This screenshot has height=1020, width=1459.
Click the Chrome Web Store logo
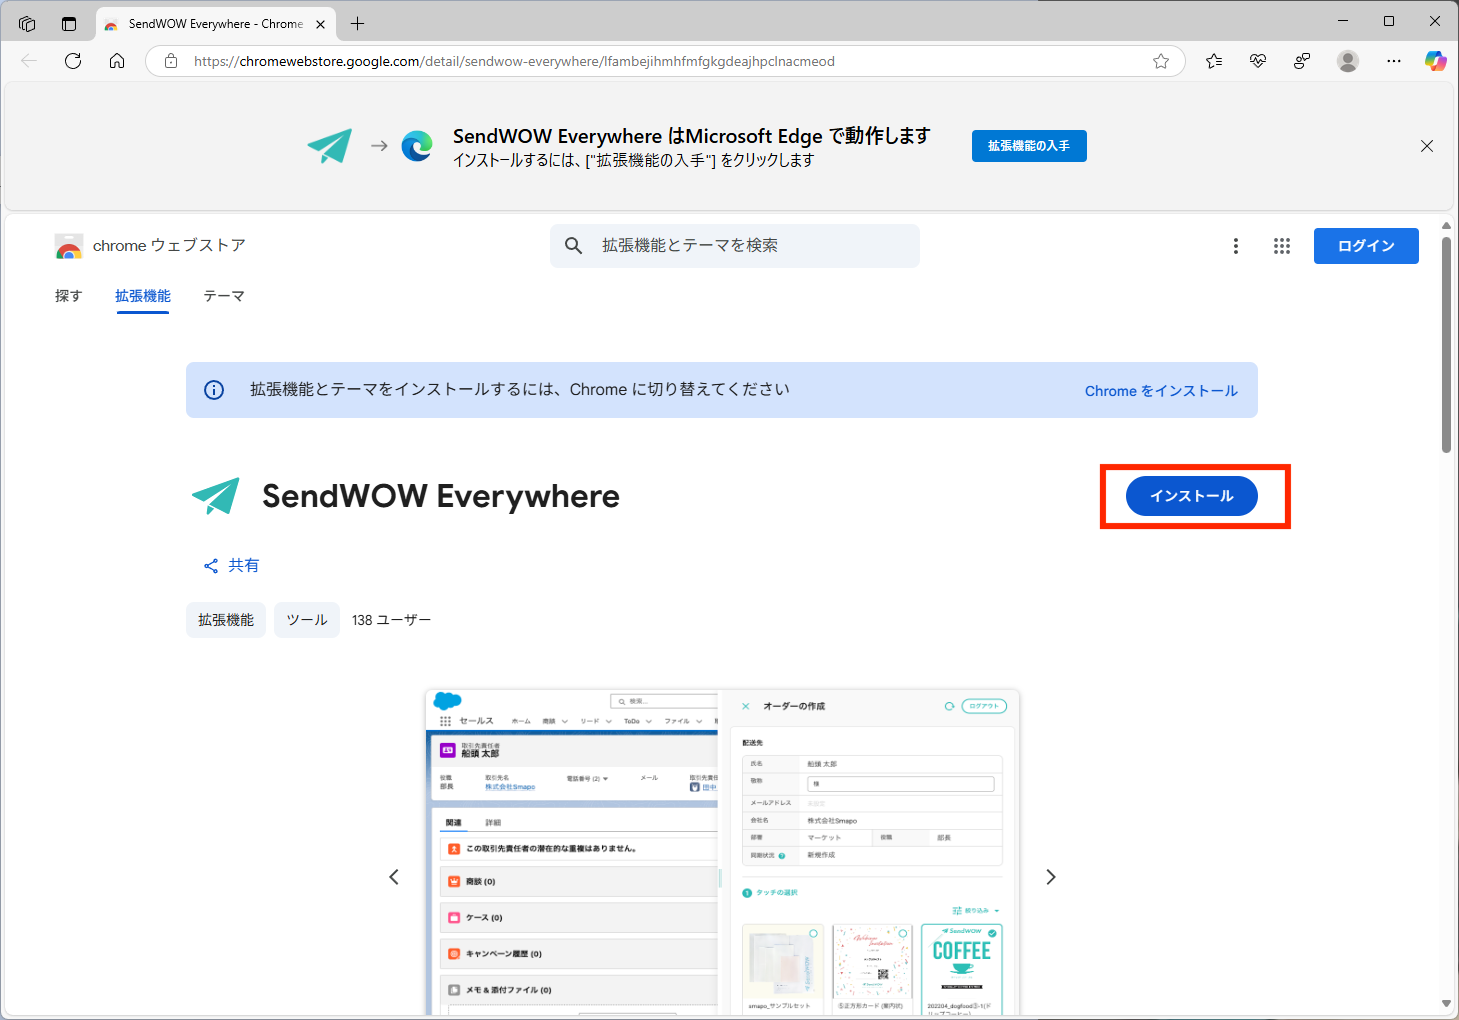[x=69, y=246]
